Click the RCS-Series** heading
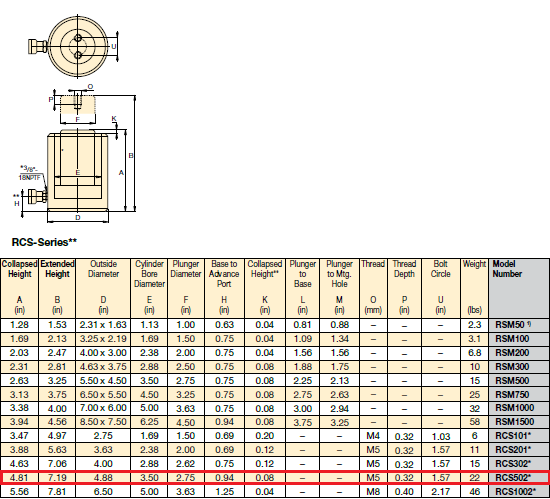The width and height of the screenshot is (550, 499). pyautogui.click(x=44, y=242)
